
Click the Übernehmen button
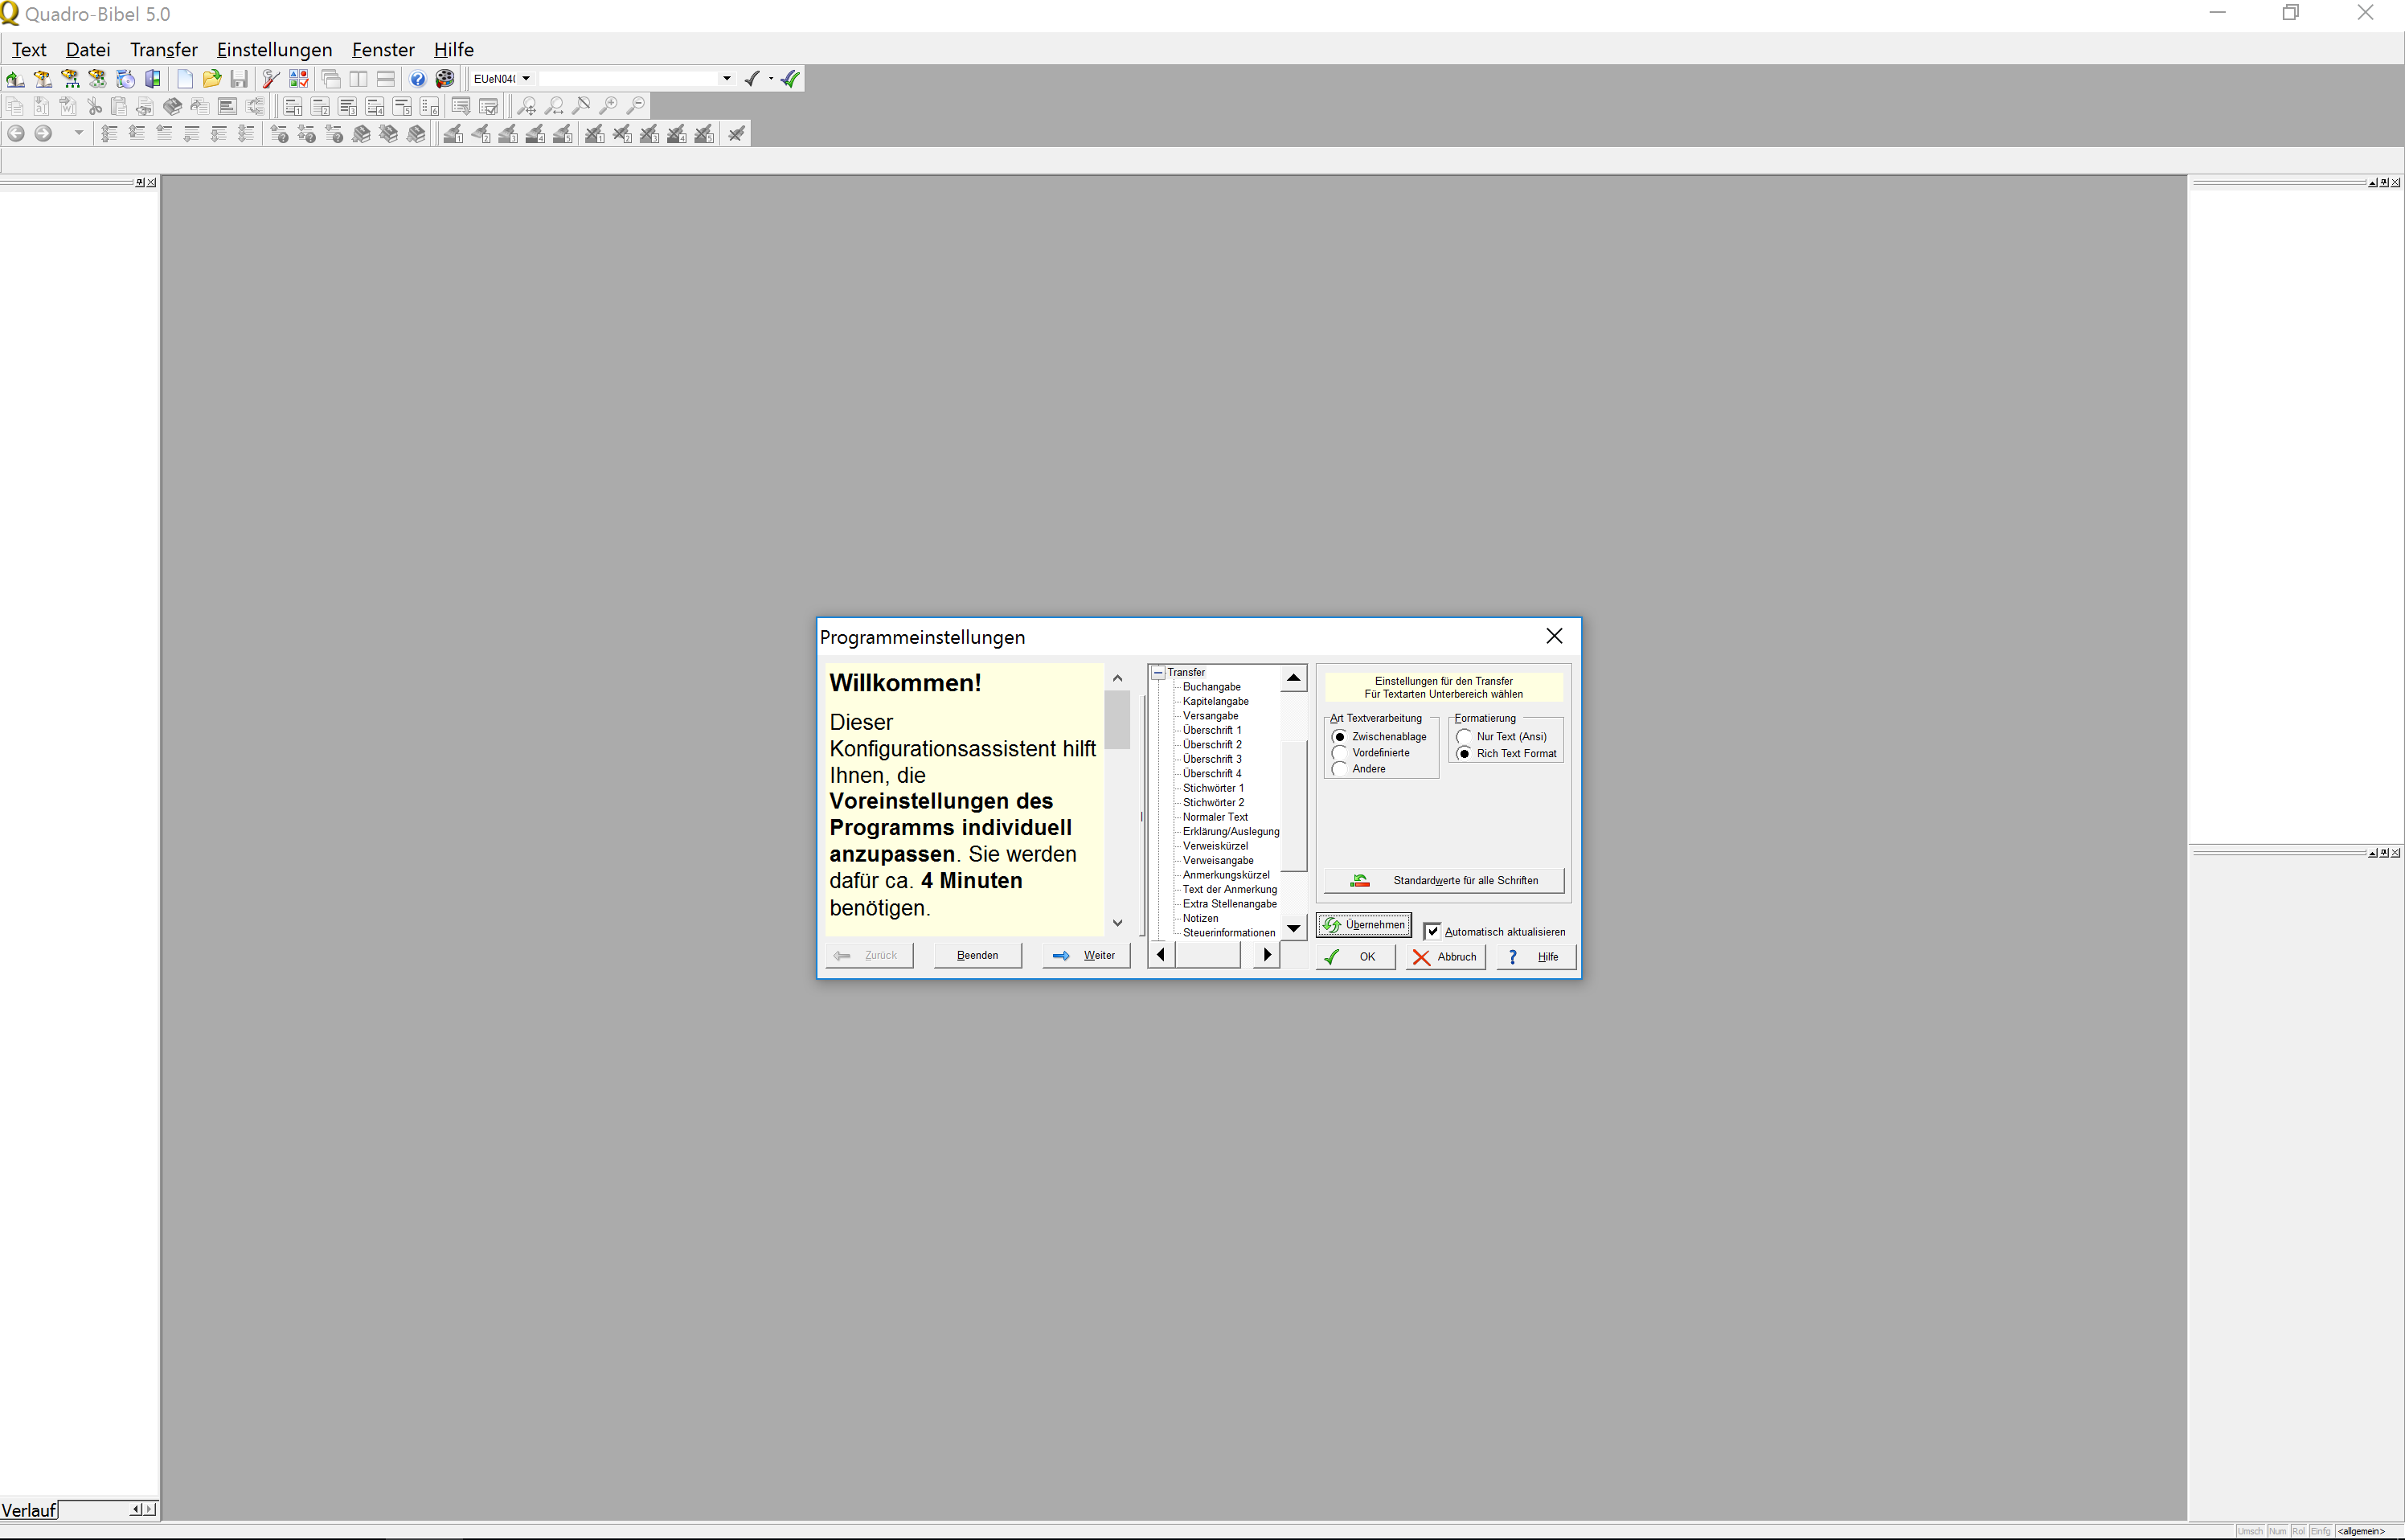point(1363,924)
